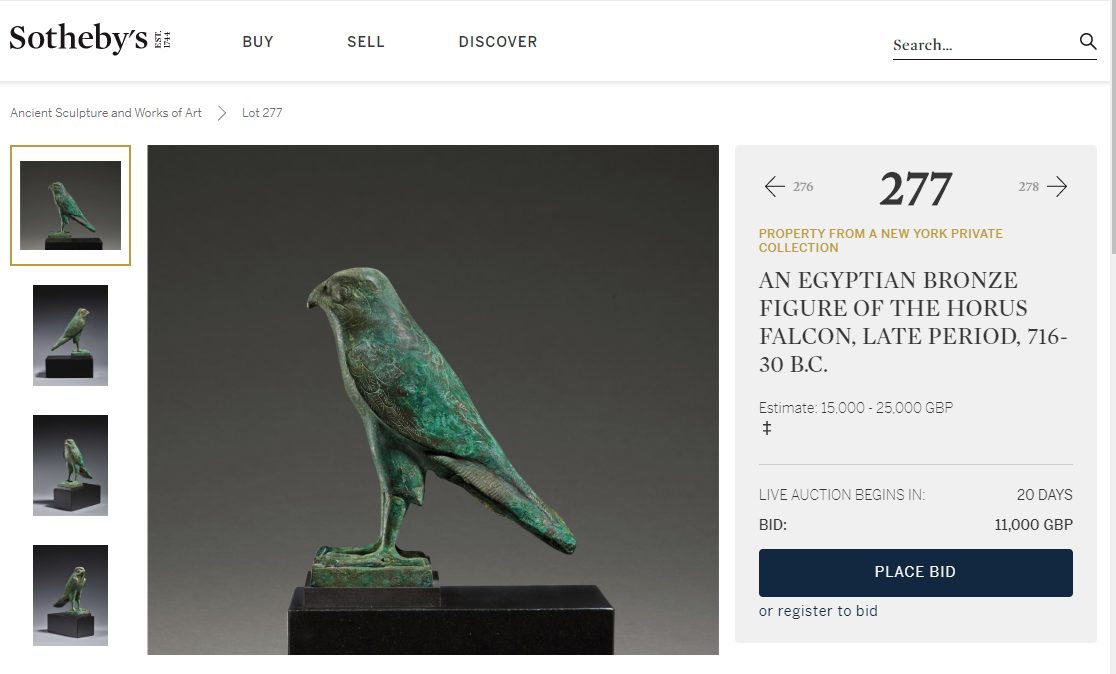Go to previous lot 276 arrow
Image resolution: width=1116 pixels, height=674 pixels.
[x=775, y=186]
